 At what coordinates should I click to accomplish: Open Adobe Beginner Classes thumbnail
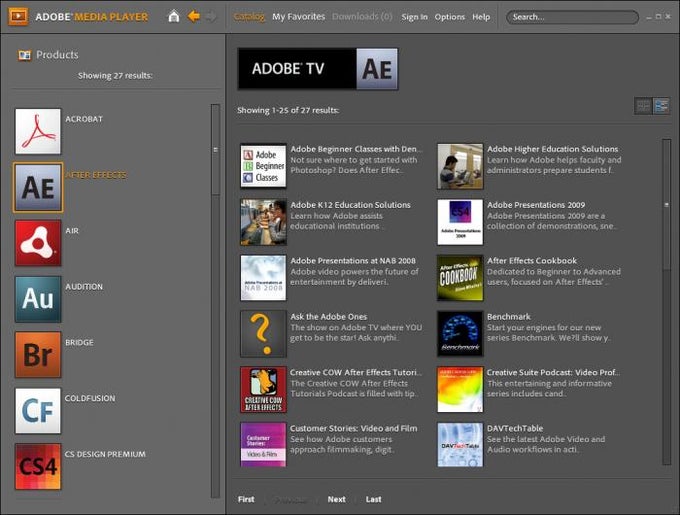[x=263, y=166]
